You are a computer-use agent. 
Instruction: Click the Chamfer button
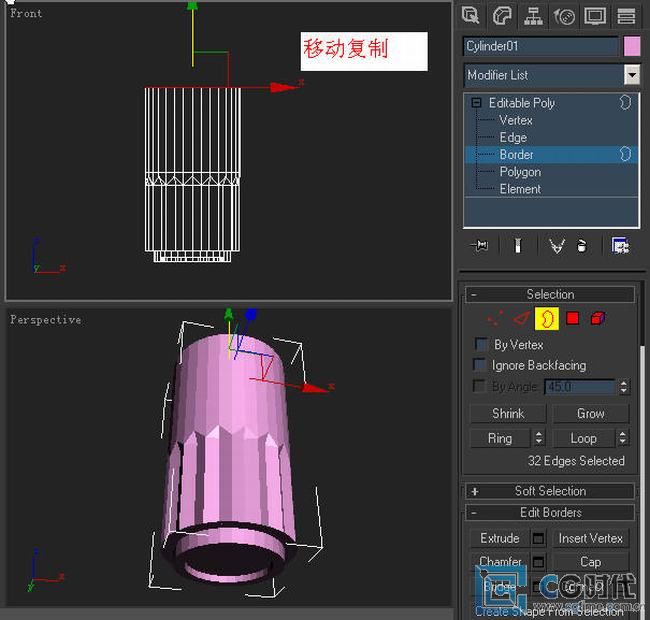coord(500,562)
